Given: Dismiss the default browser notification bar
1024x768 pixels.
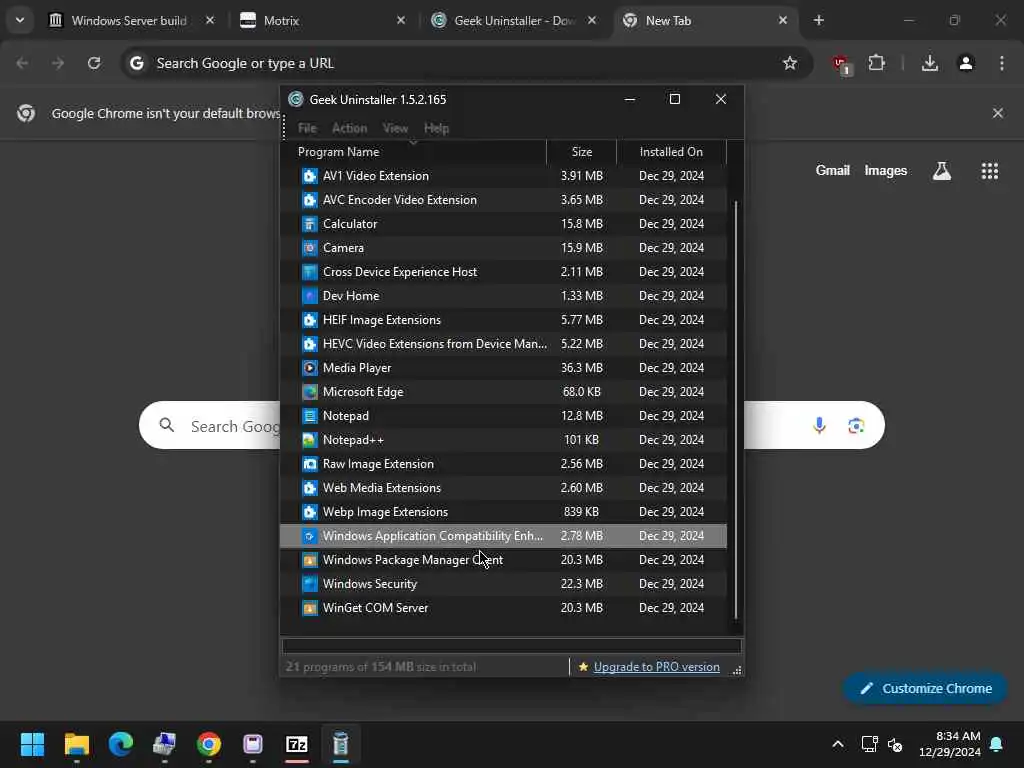Looking at the screenshot, I should [x=997, y=113].
